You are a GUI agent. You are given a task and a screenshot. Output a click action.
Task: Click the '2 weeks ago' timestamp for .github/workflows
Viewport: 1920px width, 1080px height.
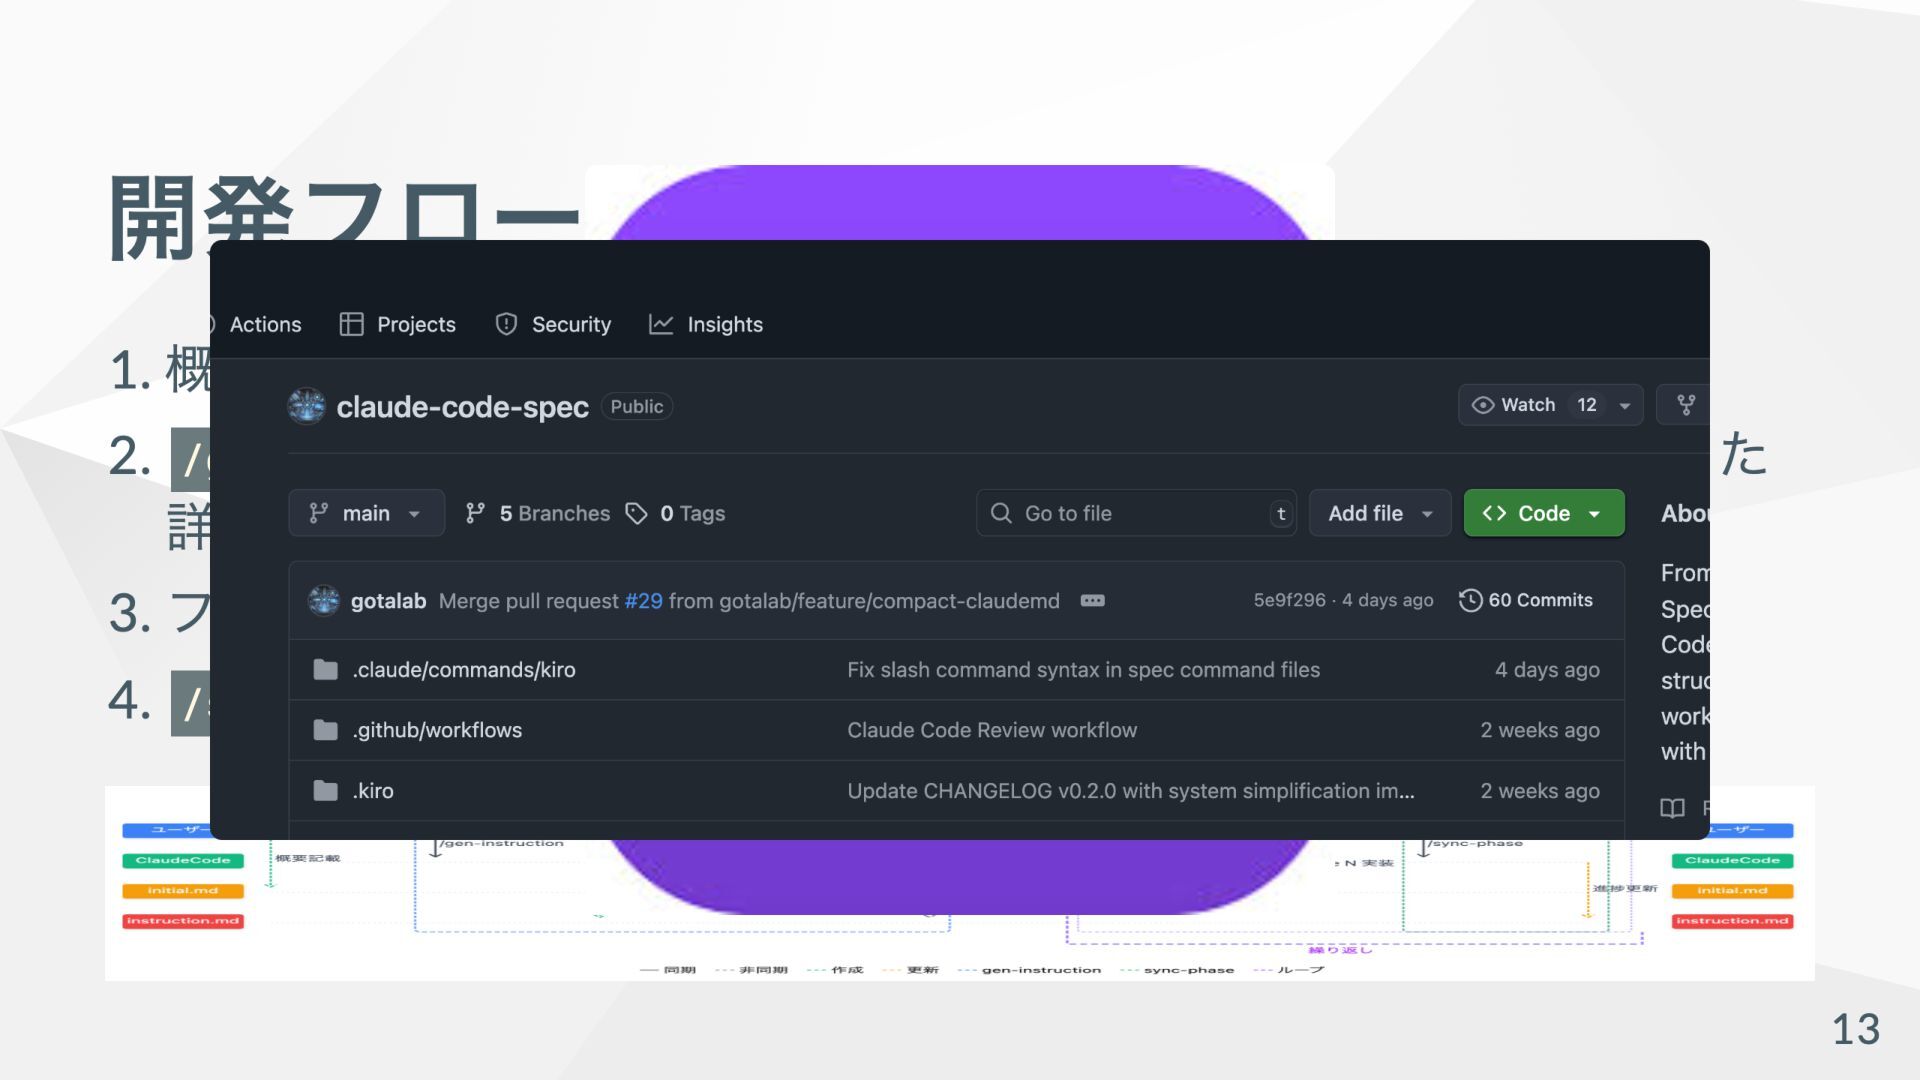tap(1540, 730)
